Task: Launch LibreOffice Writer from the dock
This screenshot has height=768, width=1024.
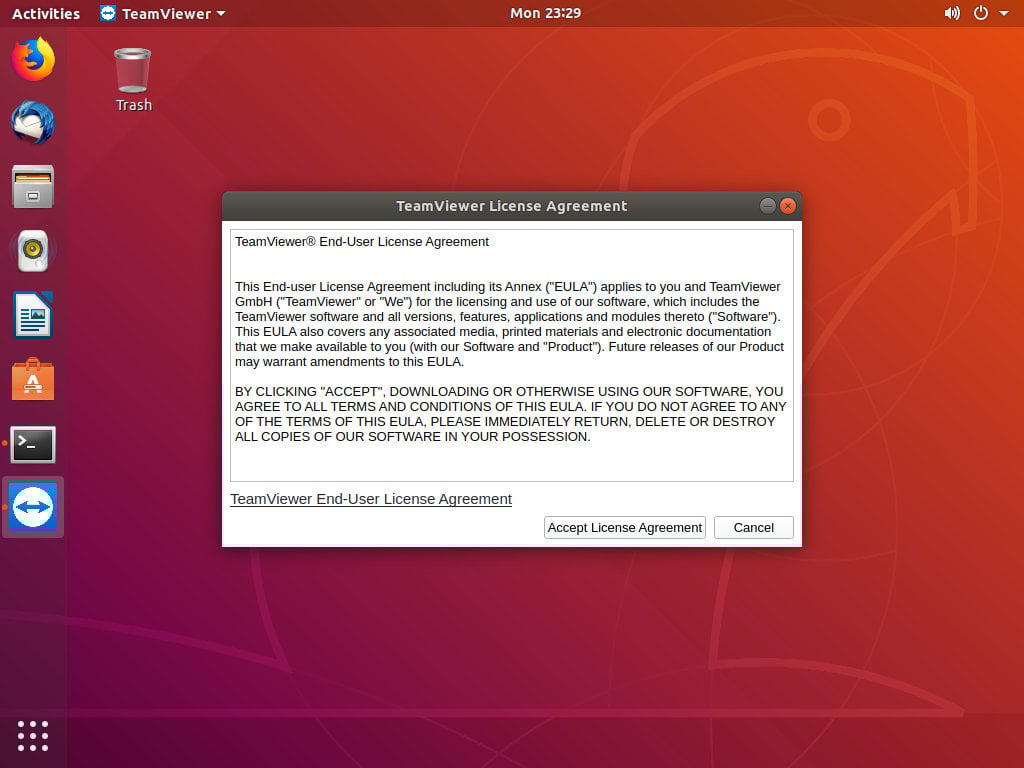Action: [x=33, y=315]
